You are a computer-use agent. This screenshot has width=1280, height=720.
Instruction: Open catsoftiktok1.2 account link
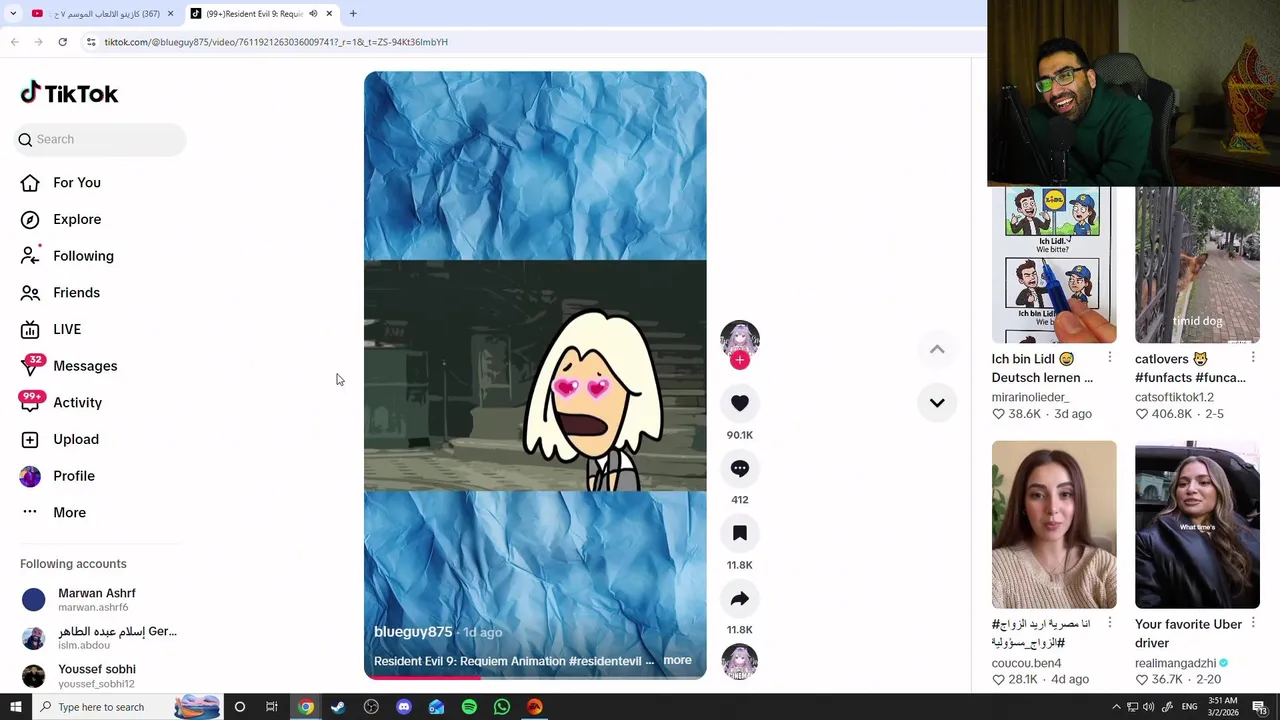[1174, 397]
